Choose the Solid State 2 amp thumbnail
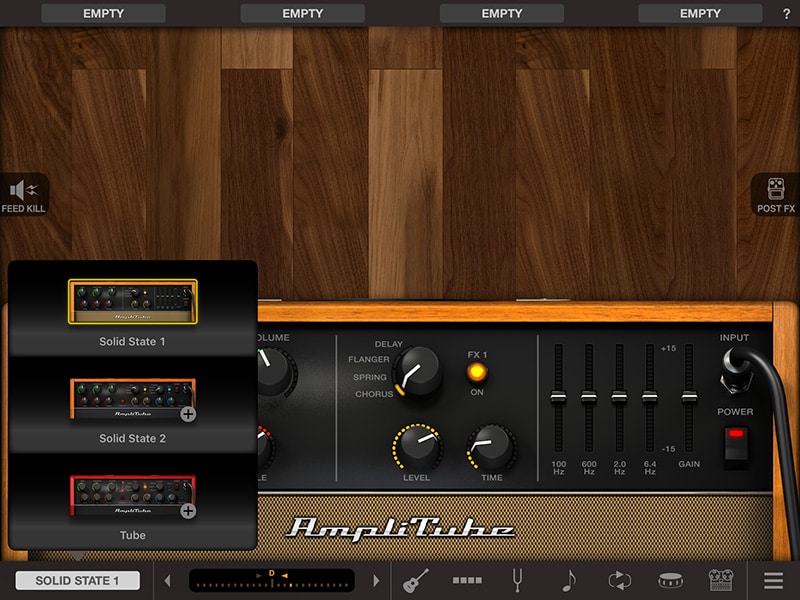Screen dimensions: 800x600 click(133, 398)
